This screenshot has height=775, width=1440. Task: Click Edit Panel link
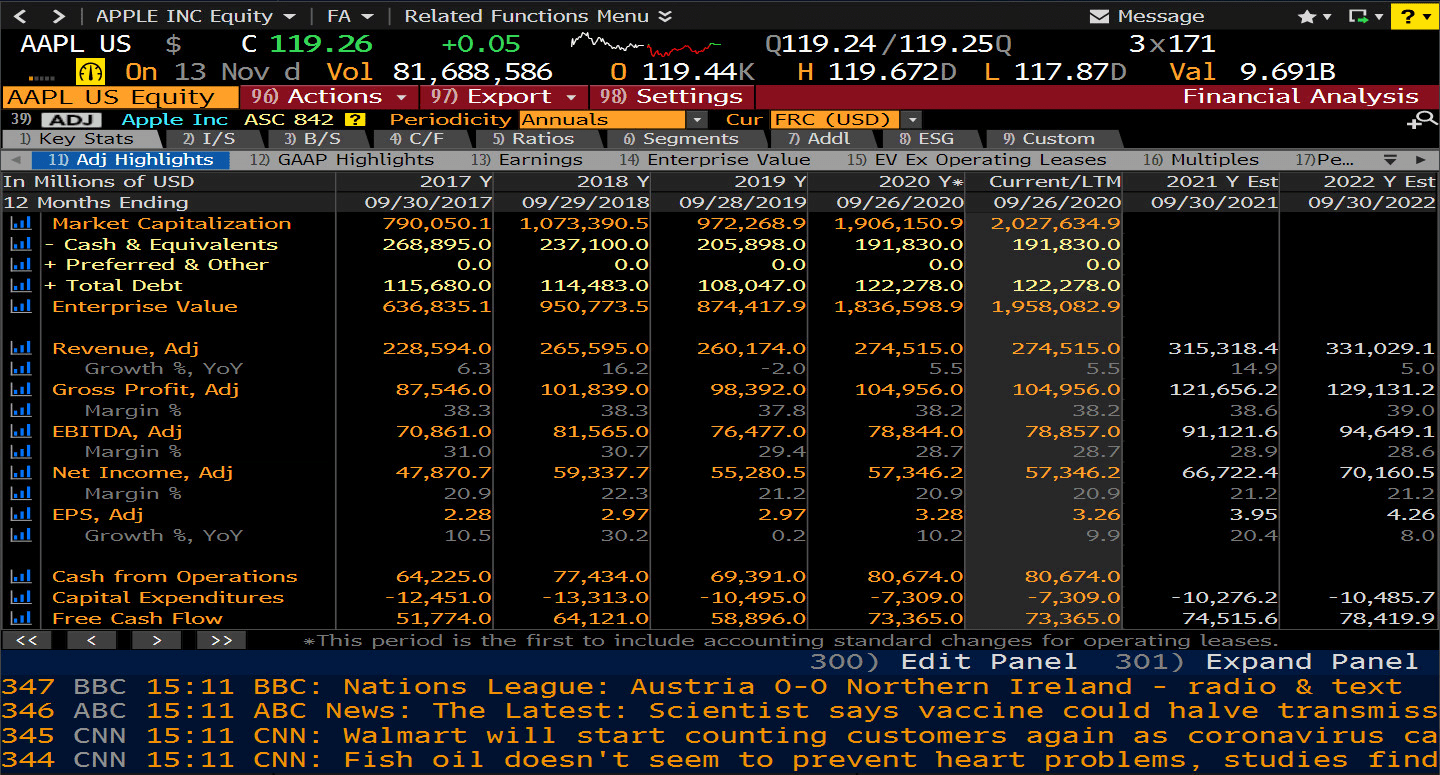(x=943, y=662)
